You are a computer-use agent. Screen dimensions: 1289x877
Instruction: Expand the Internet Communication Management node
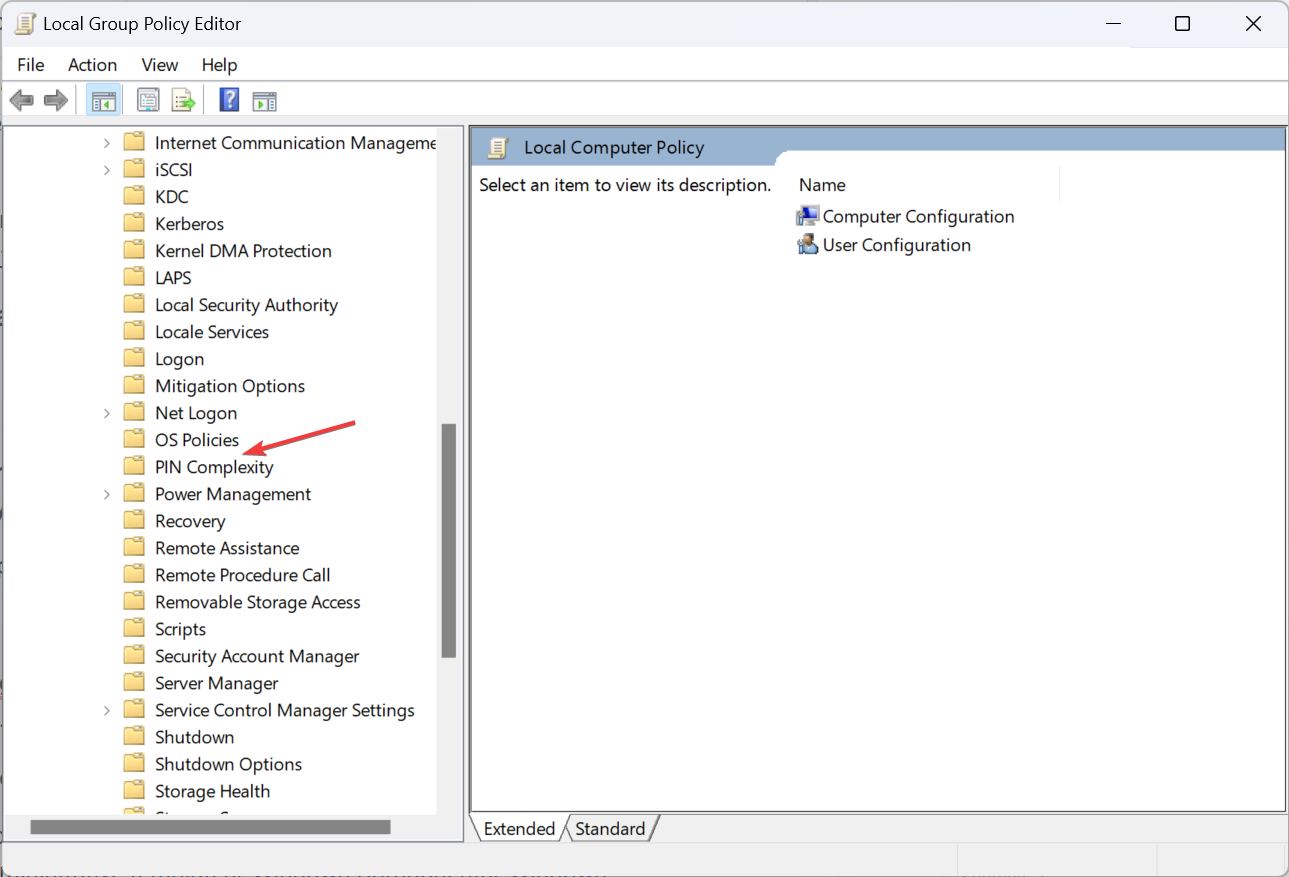point(107,143)
